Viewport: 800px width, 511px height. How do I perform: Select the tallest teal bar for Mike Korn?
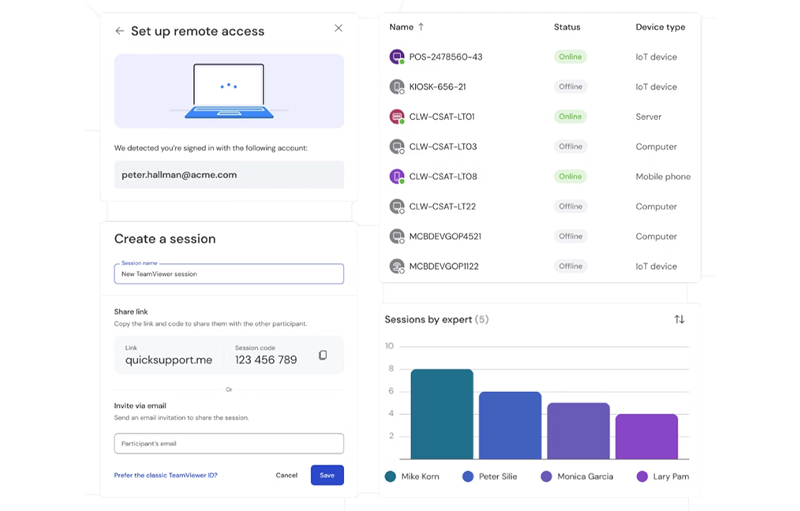point(442,414)
